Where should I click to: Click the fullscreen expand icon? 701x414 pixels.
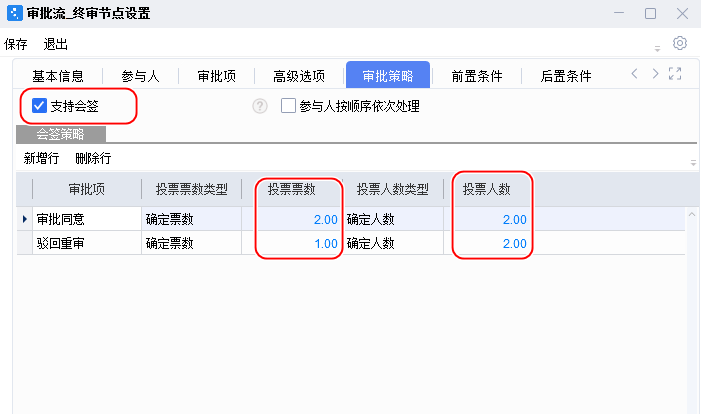(x=674, y=74)
